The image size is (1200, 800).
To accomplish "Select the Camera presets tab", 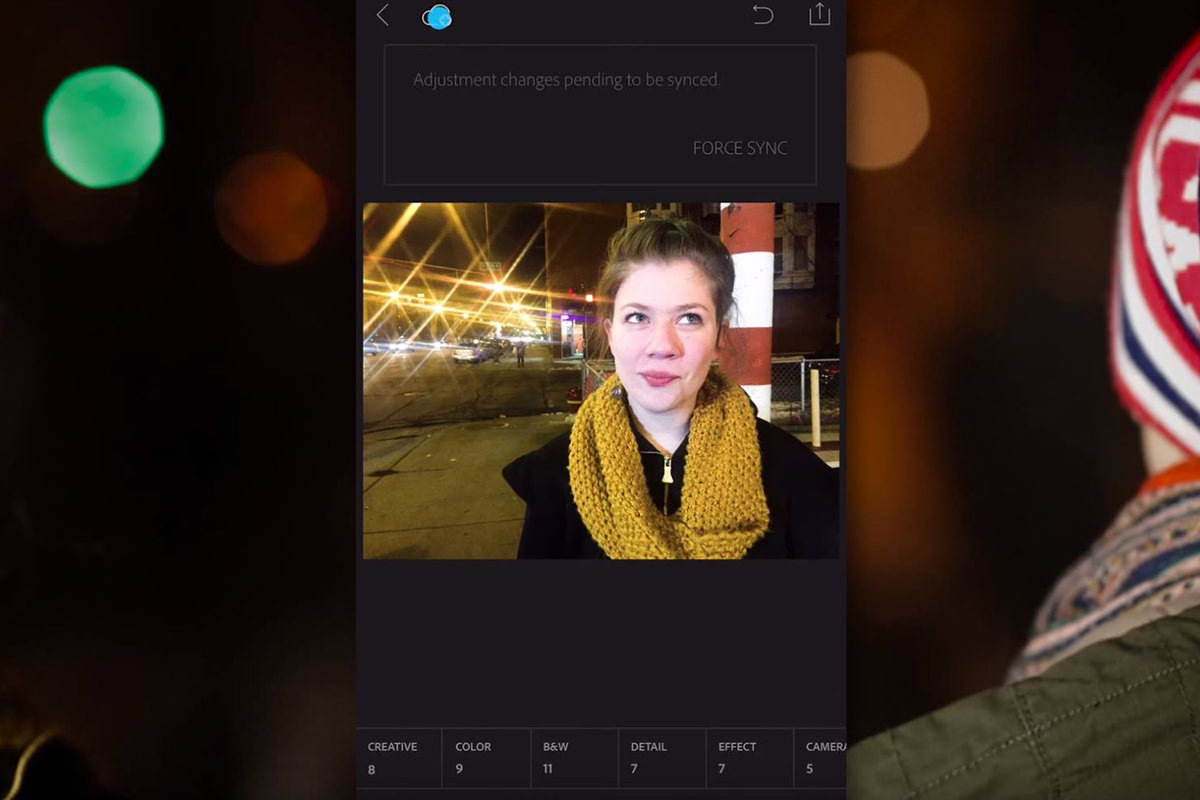I will coord(825,746).
